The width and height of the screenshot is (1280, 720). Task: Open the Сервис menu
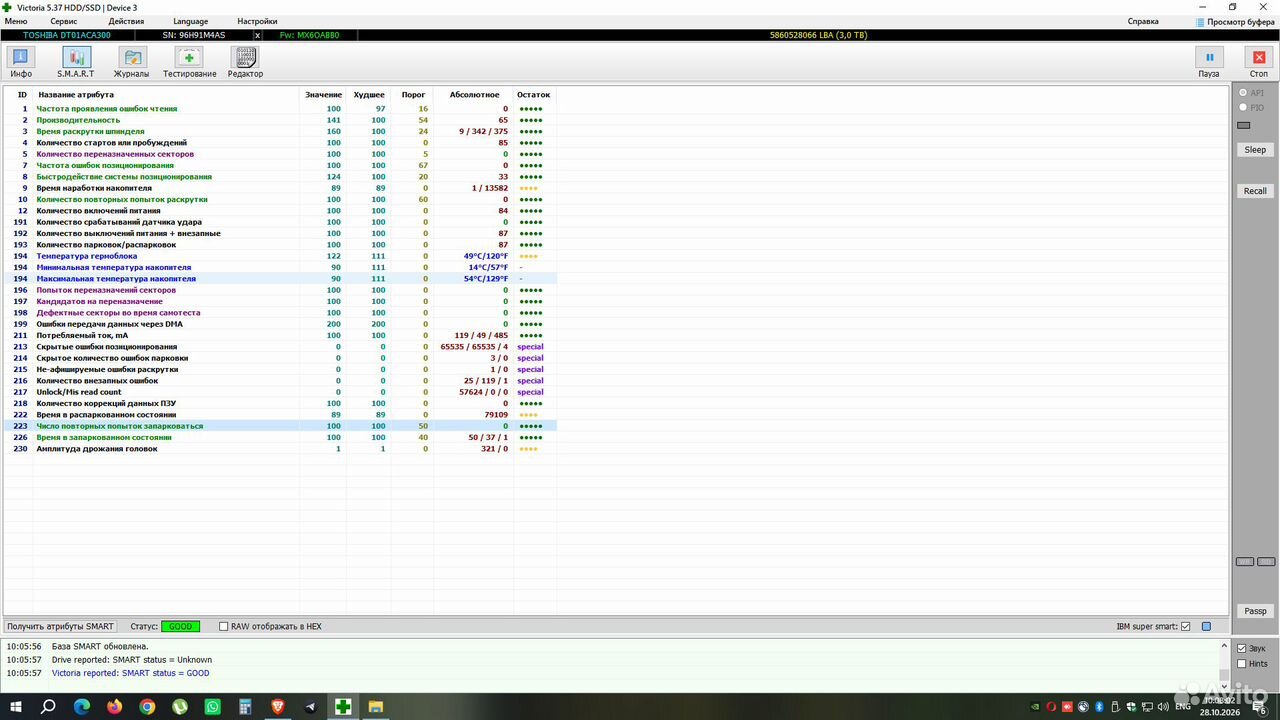64,21
